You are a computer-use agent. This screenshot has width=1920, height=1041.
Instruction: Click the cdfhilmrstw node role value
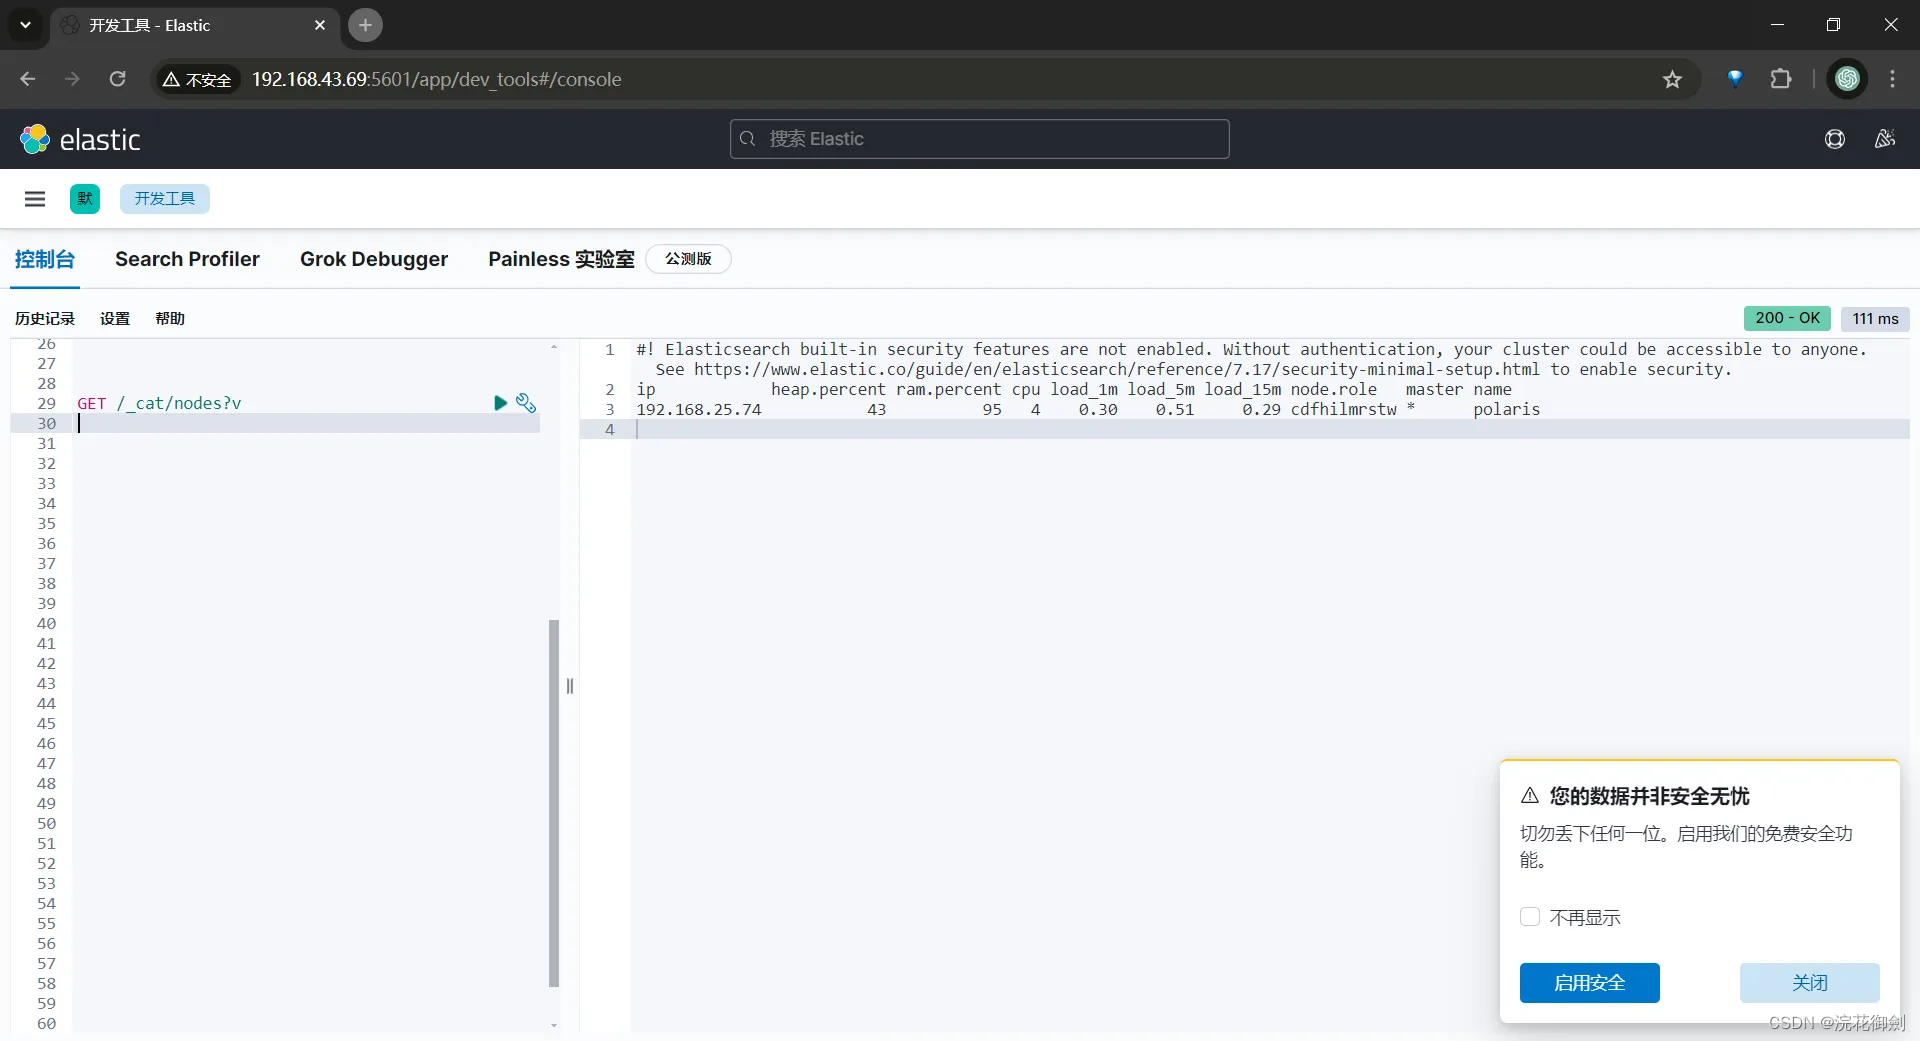[1343, 409]
